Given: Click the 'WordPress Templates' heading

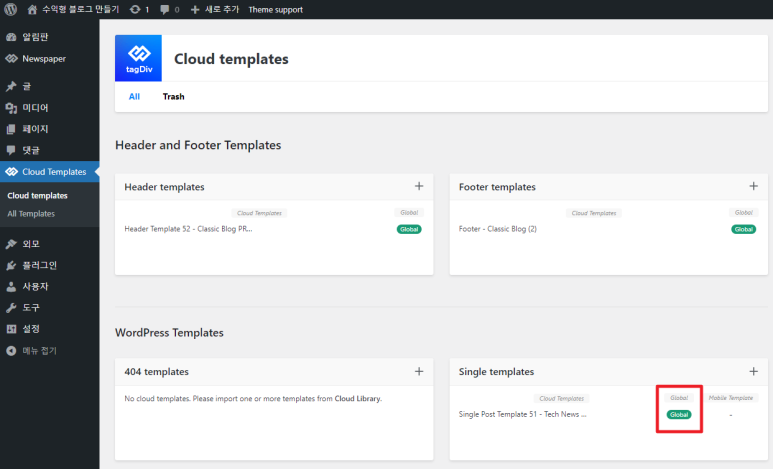Looking at the screenshot, I should pos(169,333).
